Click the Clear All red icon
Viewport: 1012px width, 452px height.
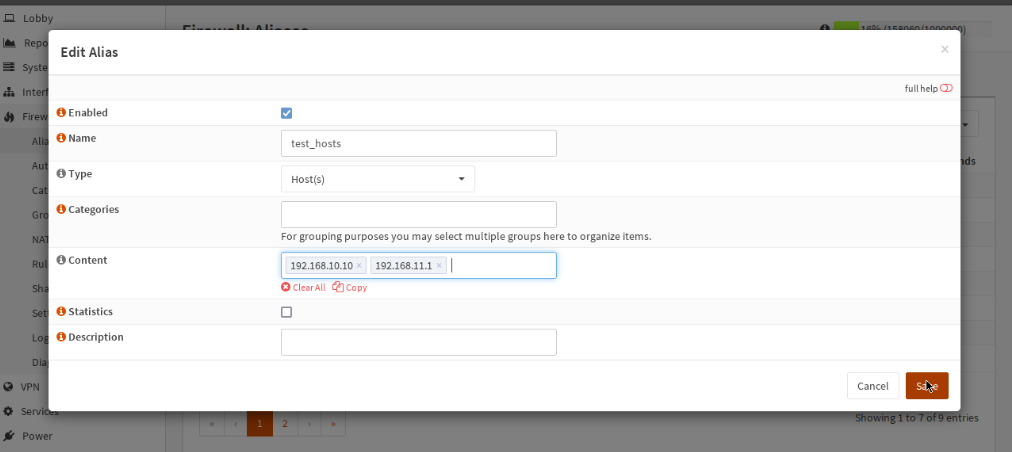[286, 287]
